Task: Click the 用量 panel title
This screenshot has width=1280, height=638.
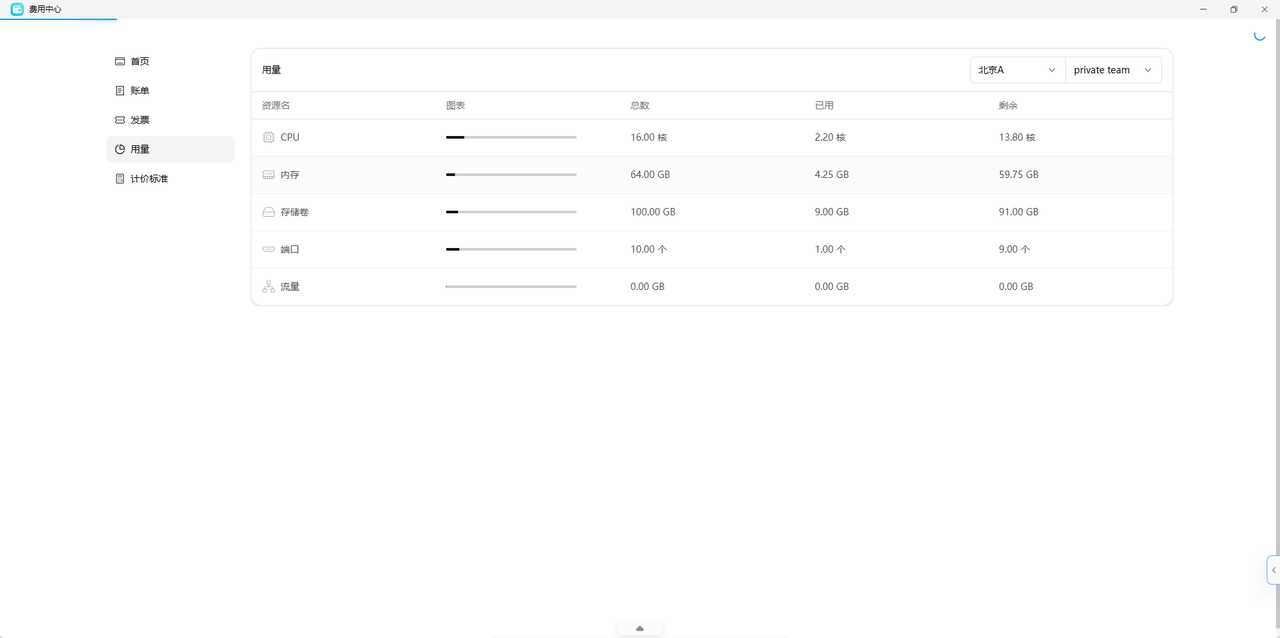Action: 271,70
